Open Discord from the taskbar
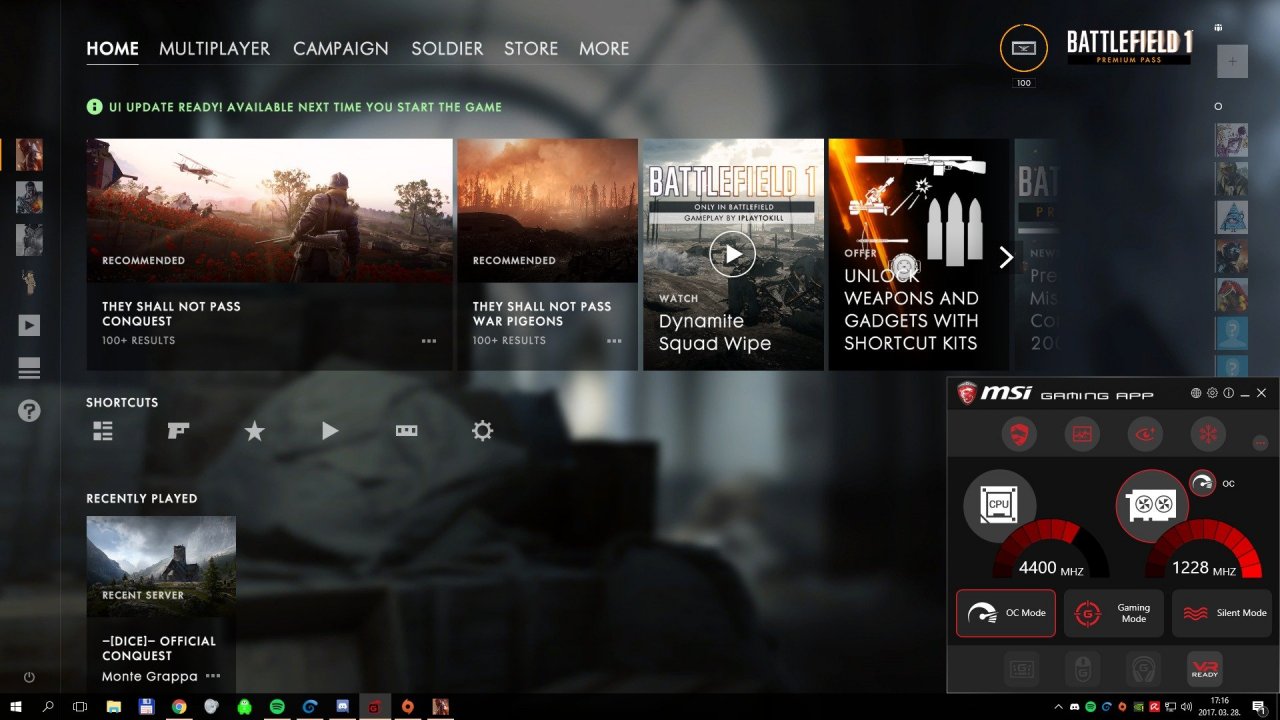 [342, 706]
